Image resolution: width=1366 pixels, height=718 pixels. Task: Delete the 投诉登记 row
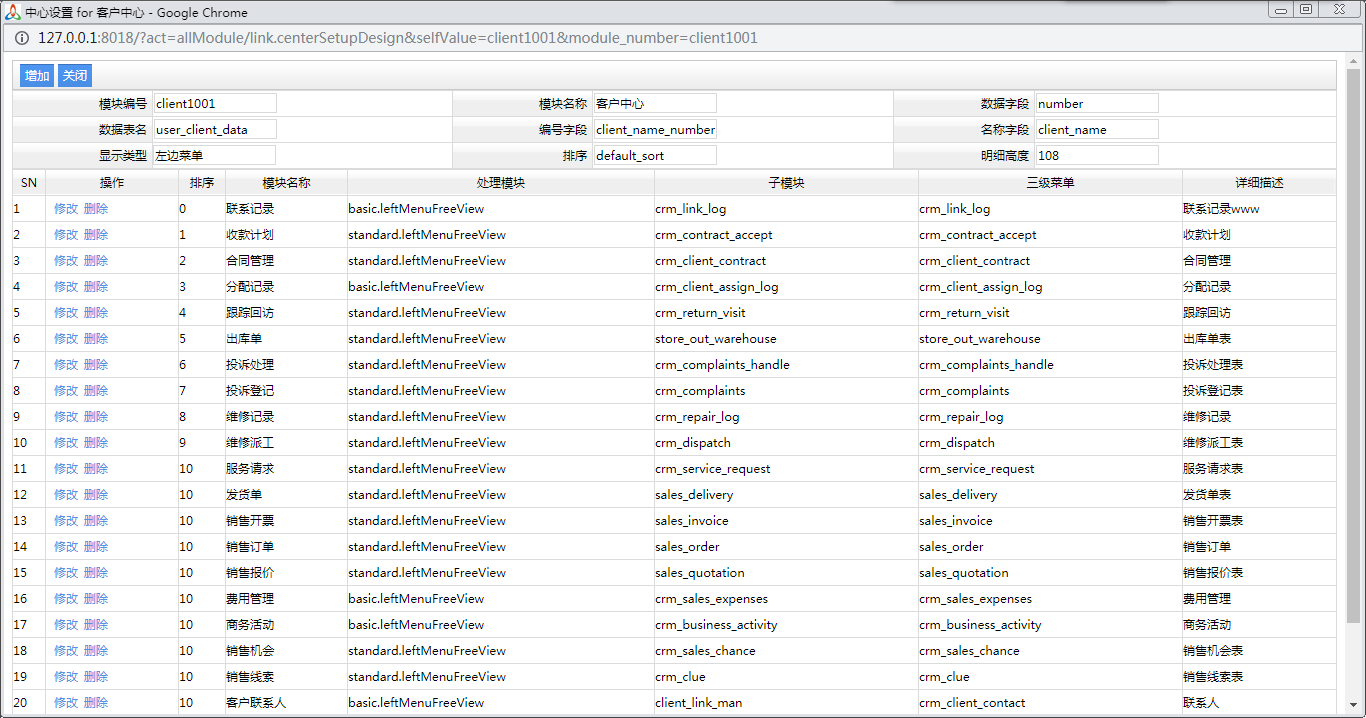(x=96, y=391)
